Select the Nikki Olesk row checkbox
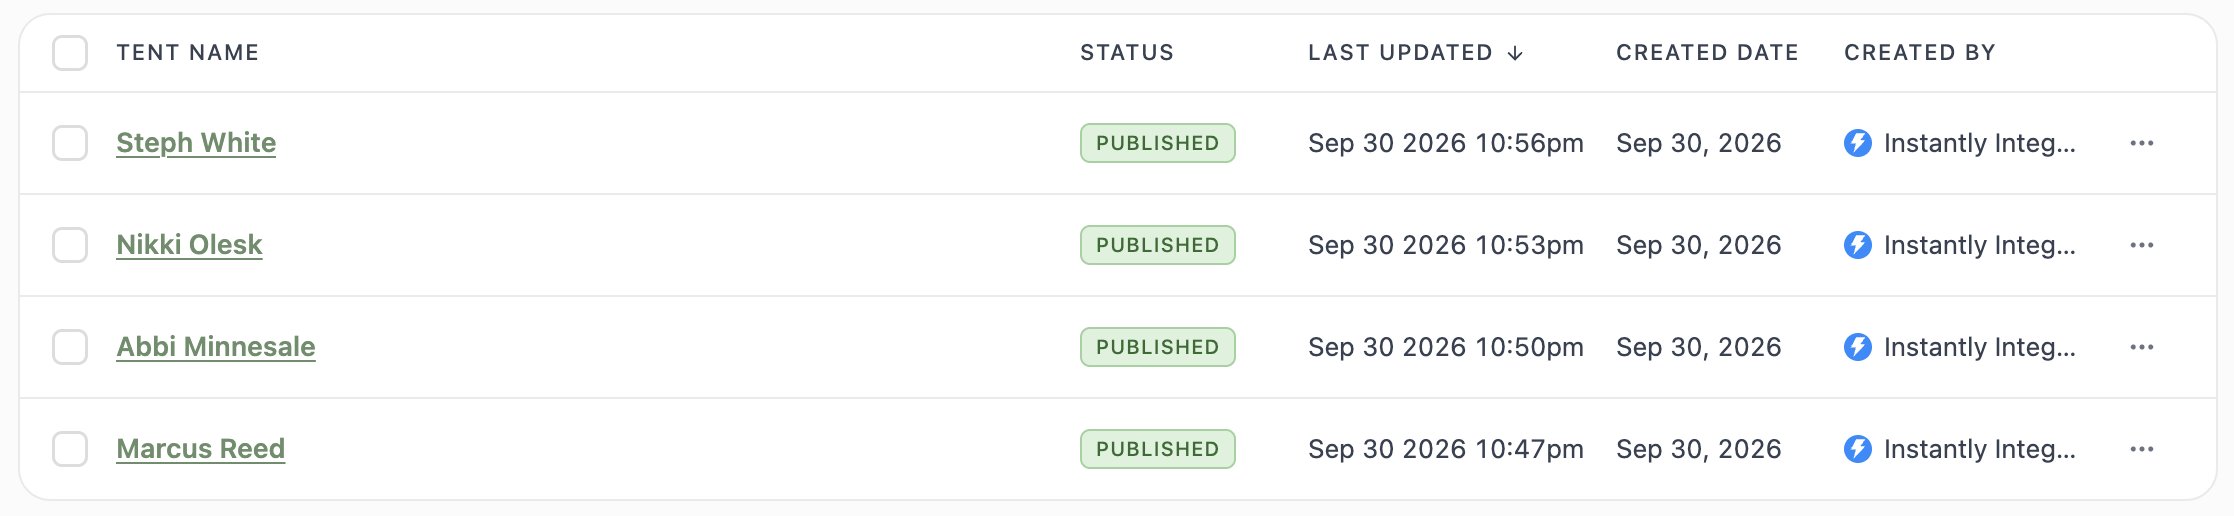This screenshot has height=516, width=2234. click(x=70, y=245)
